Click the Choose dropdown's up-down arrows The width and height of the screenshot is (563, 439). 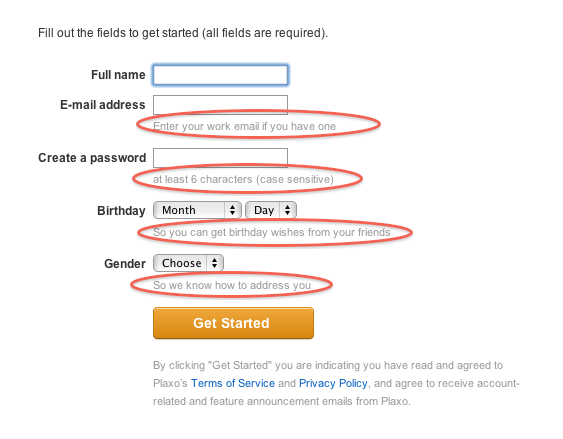point(215,263)
